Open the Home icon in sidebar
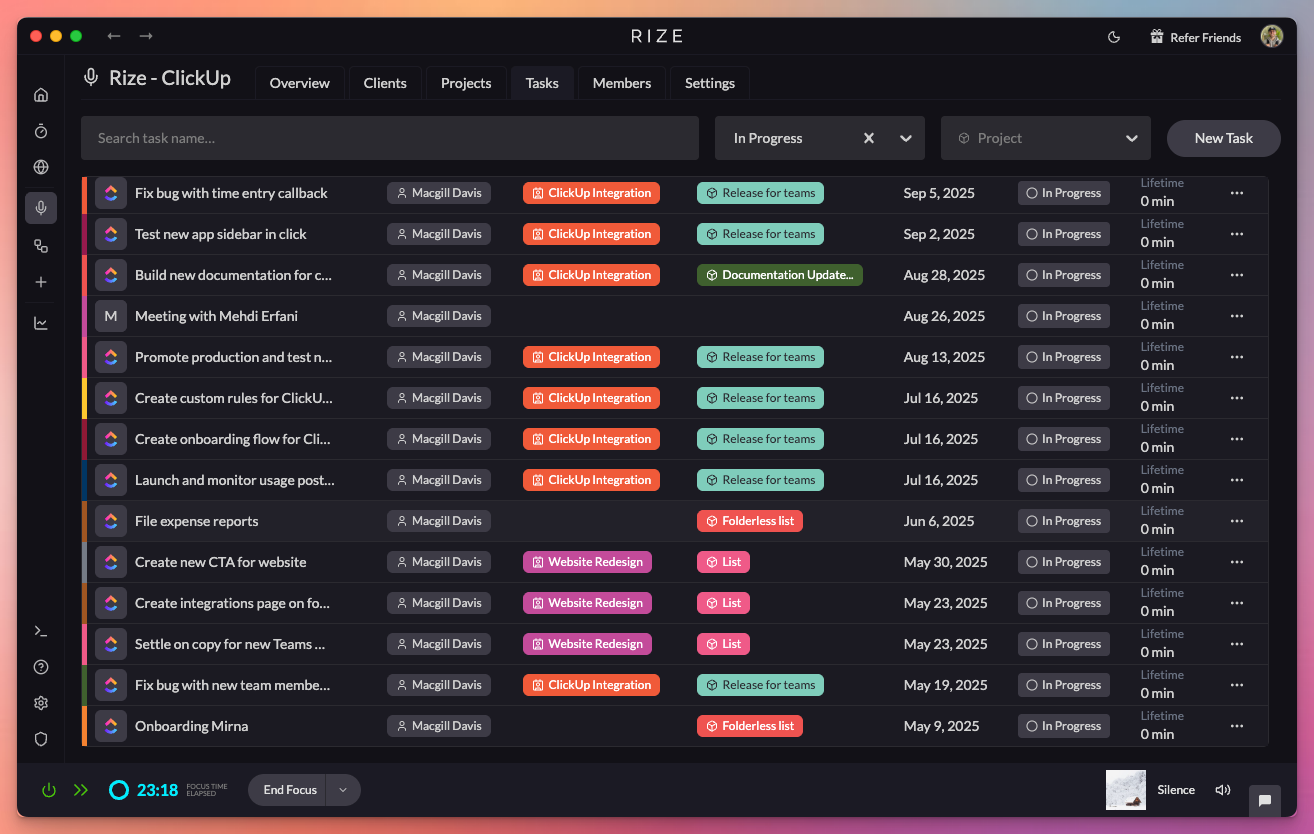1314x834 pixels. 41,95
